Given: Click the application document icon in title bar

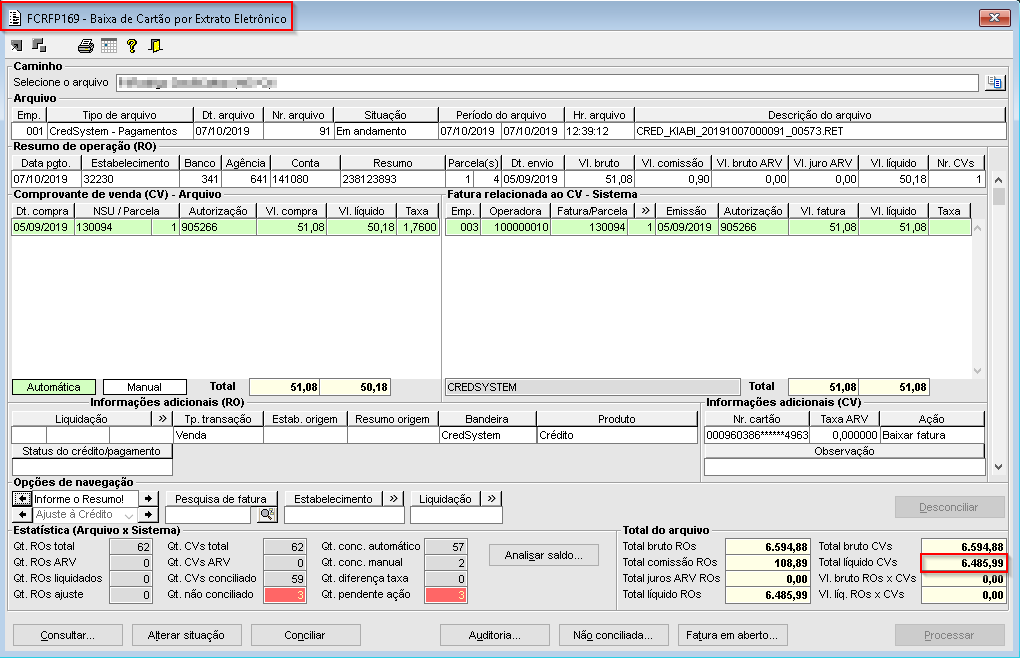Looking at the screenshot, I should [15, 18].
